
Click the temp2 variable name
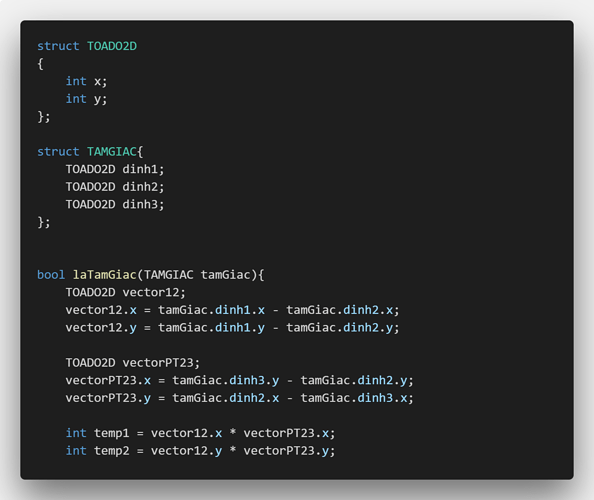(x=111, y=451)
